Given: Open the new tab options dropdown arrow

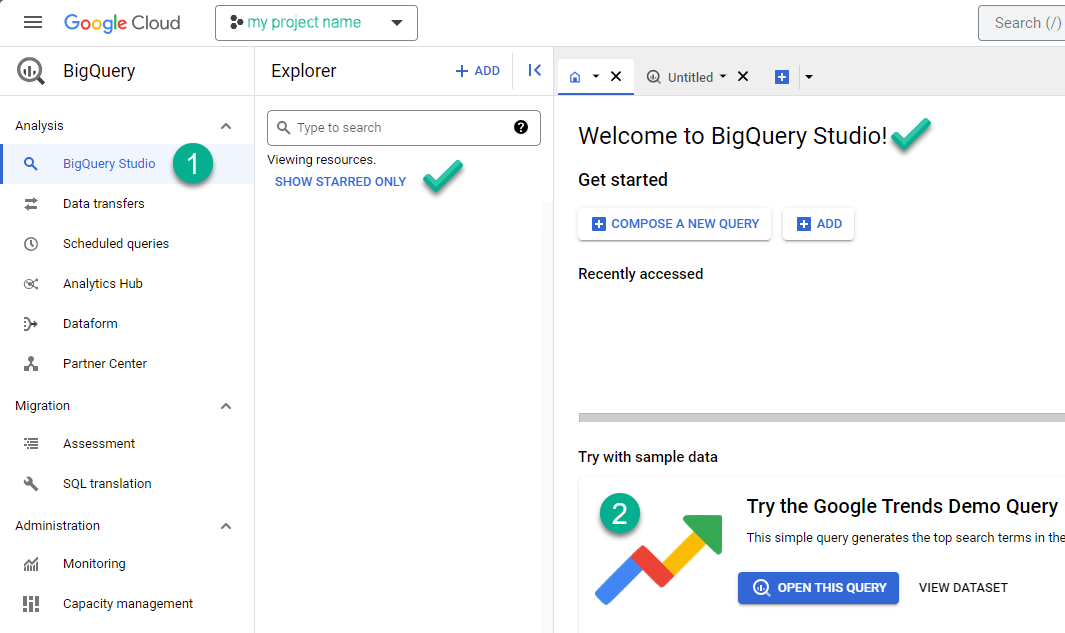Looking at the screenshot, I should pos(809,77).
